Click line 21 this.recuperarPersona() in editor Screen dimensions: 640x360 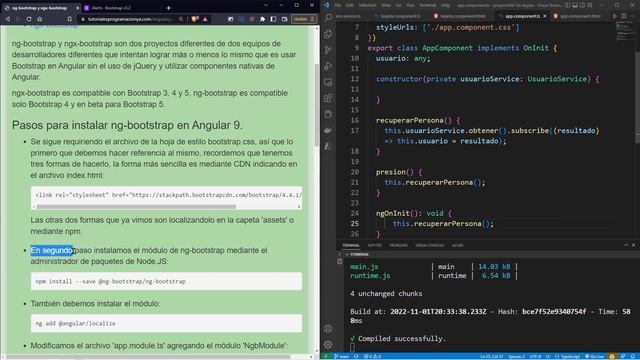coord(435,182)
